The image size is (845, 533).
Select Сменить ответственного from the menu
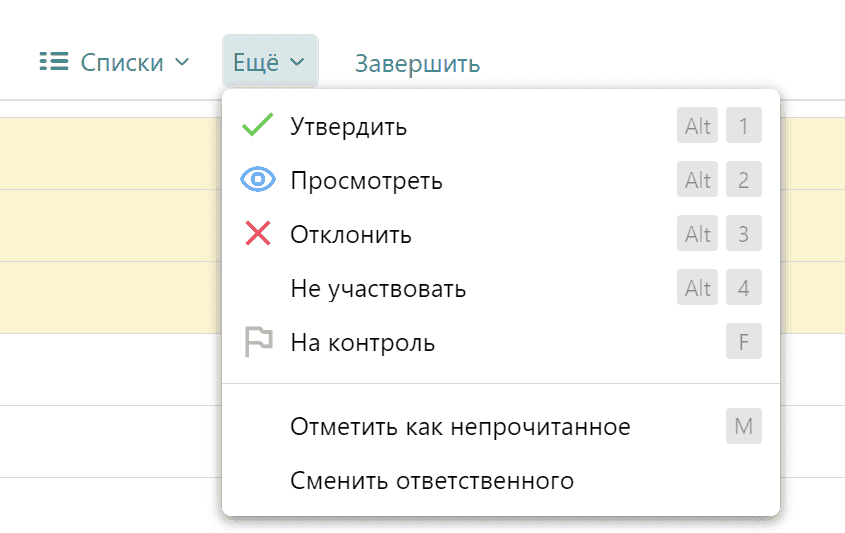click(432, 481)
